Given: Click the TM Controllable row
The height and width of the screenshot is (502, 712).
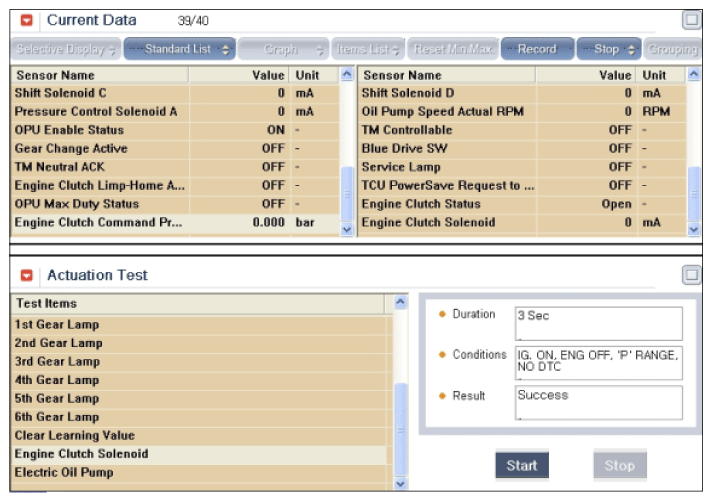Looking at the screenshot, I should 522,130.
